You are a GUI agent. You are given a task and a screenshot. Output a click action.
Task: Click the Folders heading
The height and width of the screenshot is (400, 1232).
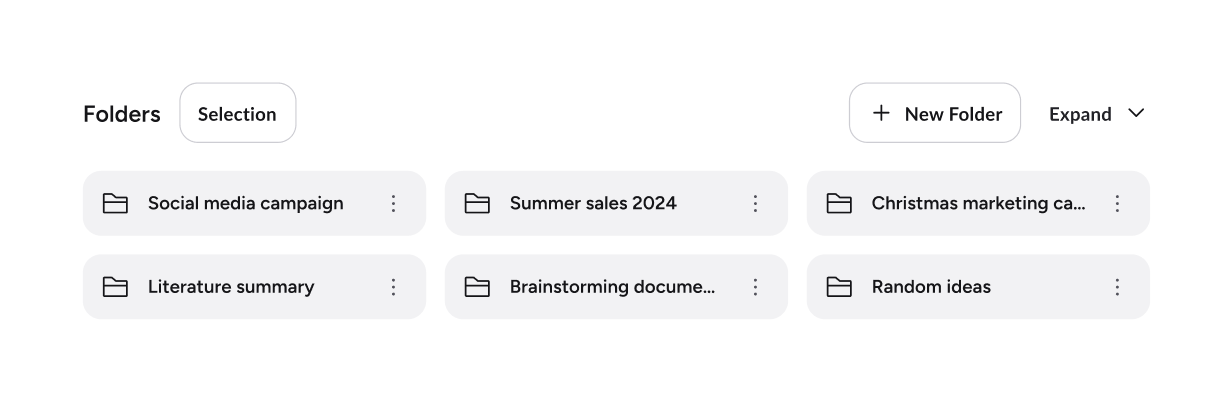click(x=122, y=114)
